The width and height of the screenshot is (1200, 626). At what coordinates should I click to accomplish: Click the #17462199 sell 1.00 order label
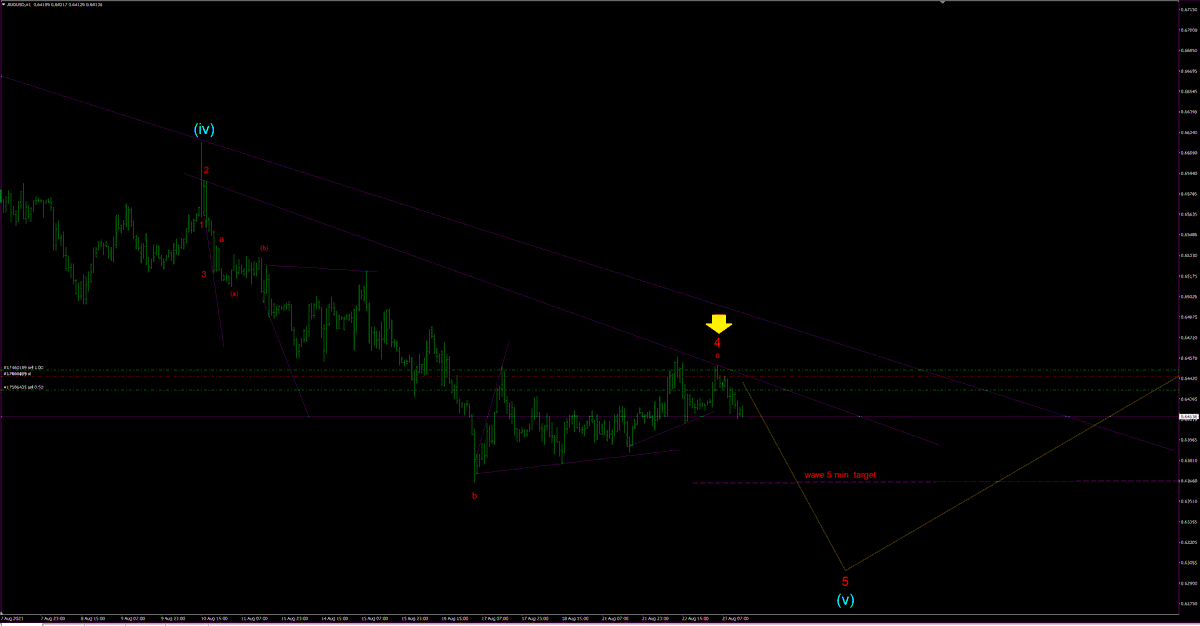click(x=24, y=367)
